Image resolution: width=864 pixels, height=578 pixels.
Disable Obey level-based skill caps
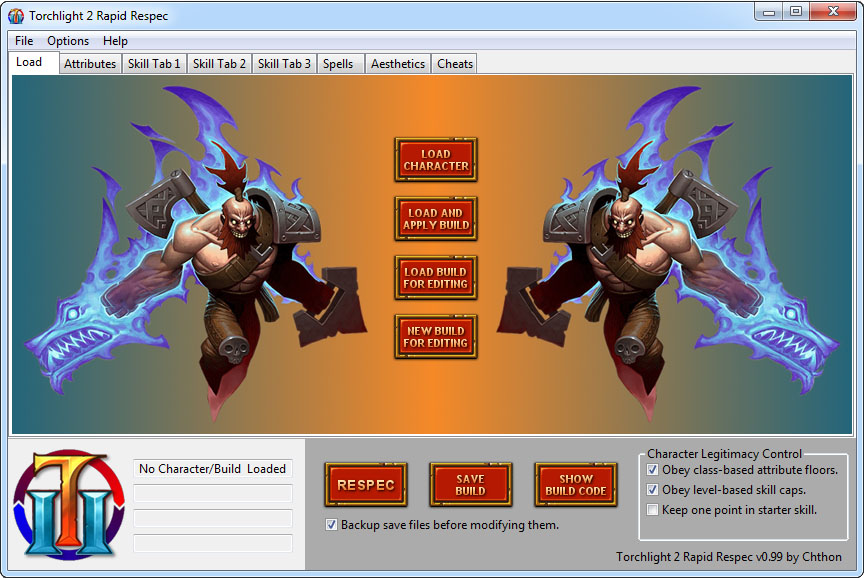pos(653,490)
